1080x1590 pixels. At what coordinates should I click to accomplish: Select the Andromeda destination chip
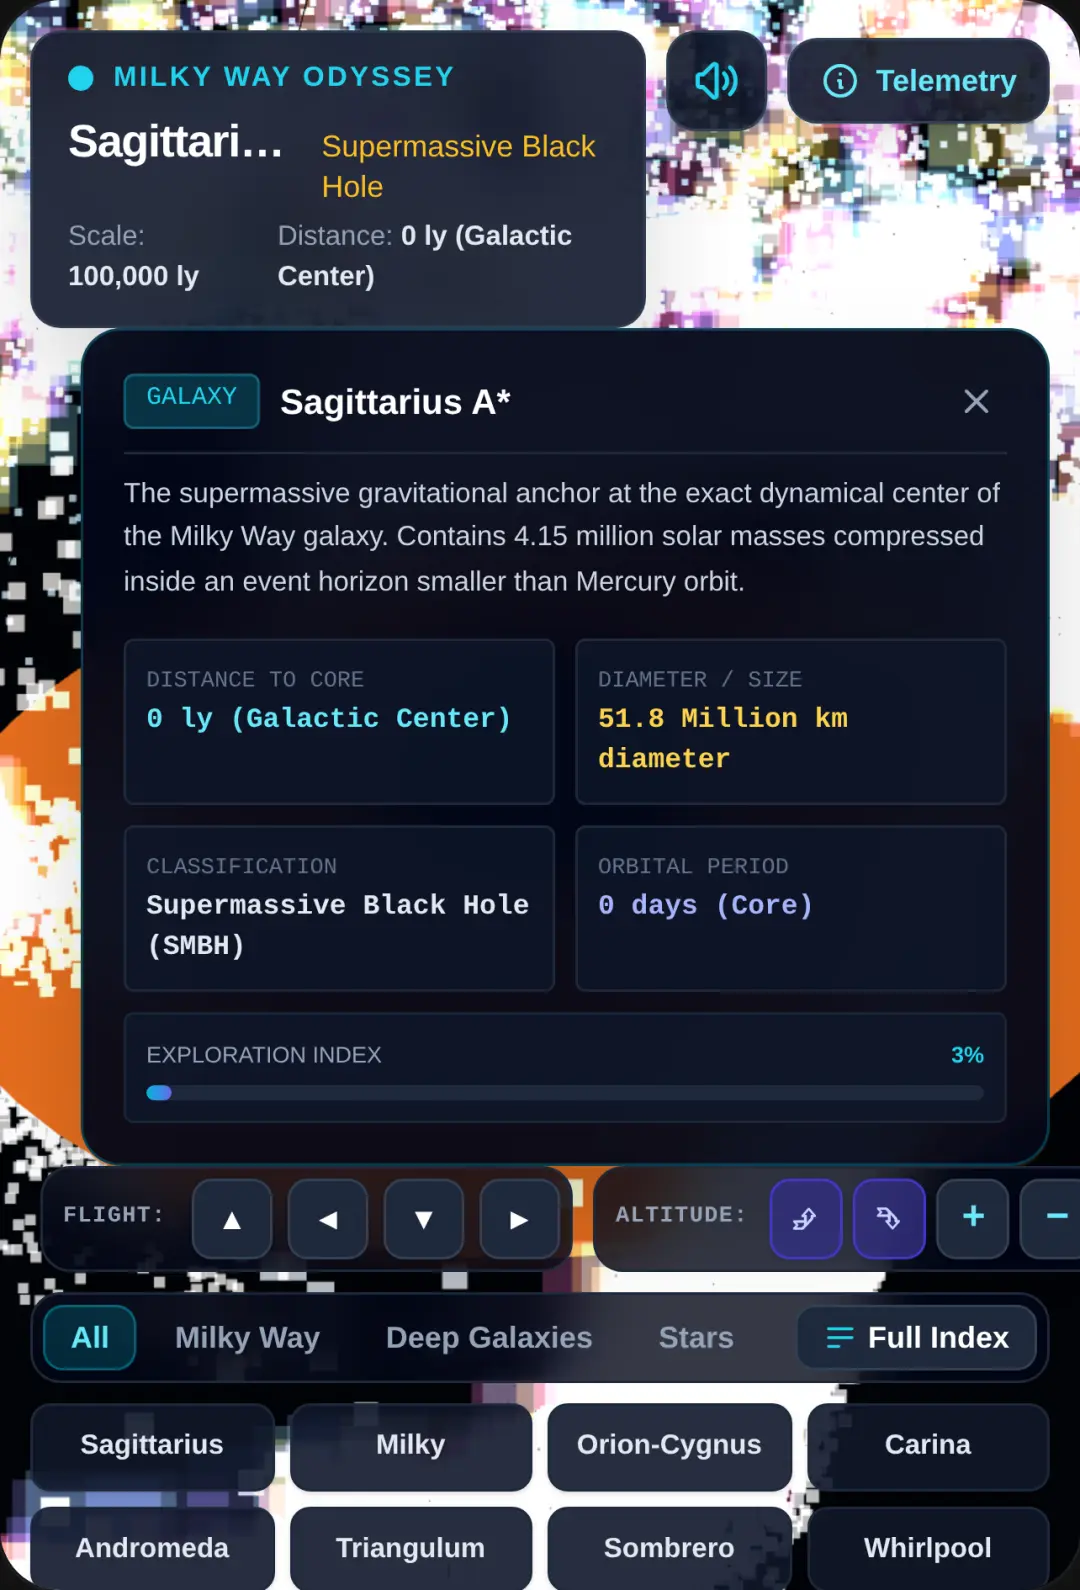[x=152, y=1548]
